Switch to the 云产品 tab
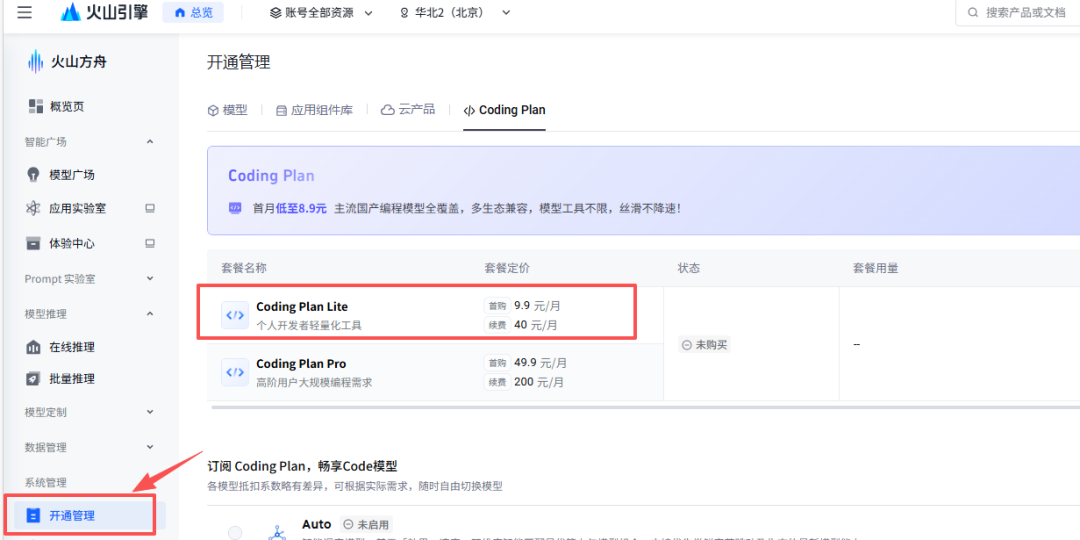Image resolution: width=1080 pixels, height=540 pixels. pyautogui.click(x=408, y=110)
